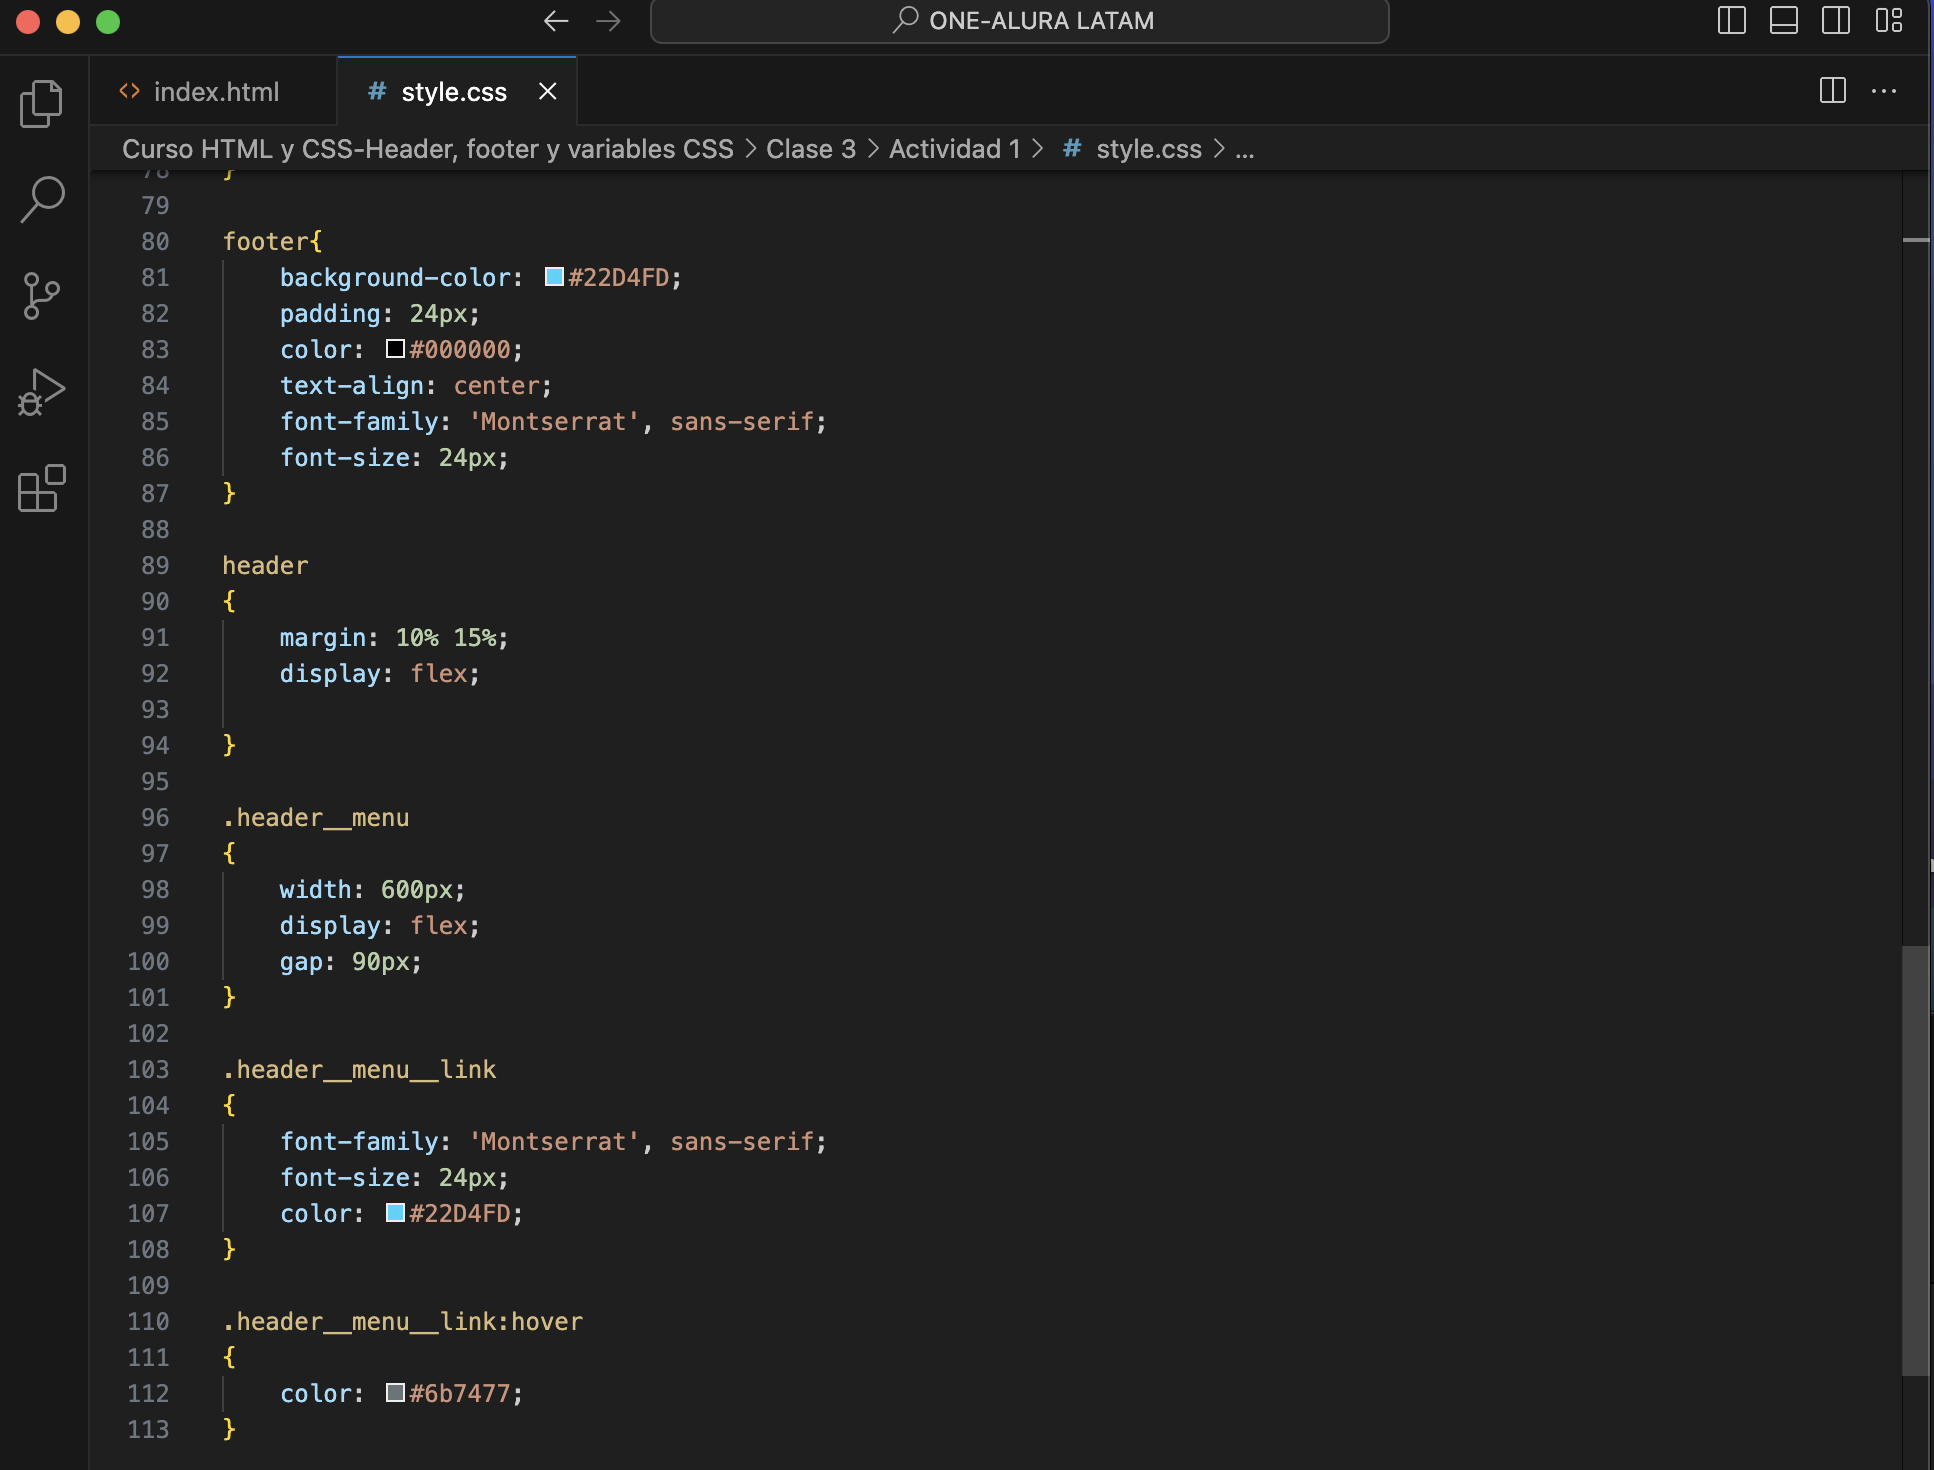
Task: Switch to the index.html tab
Action: [x=216, y=91]
